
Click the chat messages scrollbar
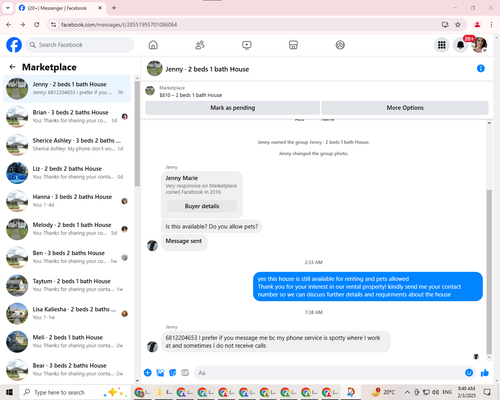(489, 272)
